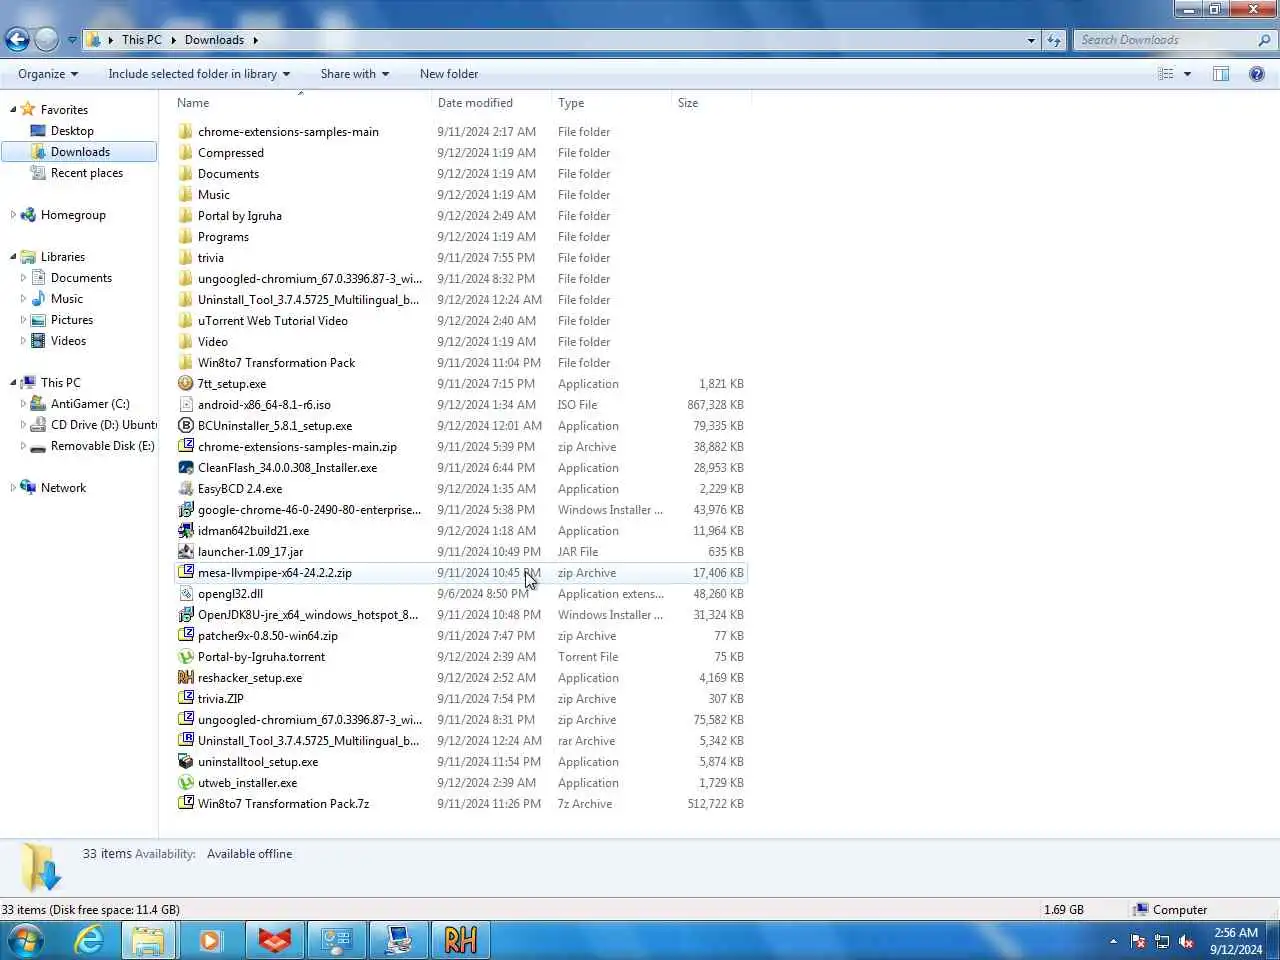Select the EasyBCD 2.4.exe icon
This screenshot has width=1280, height=960.
186,488
